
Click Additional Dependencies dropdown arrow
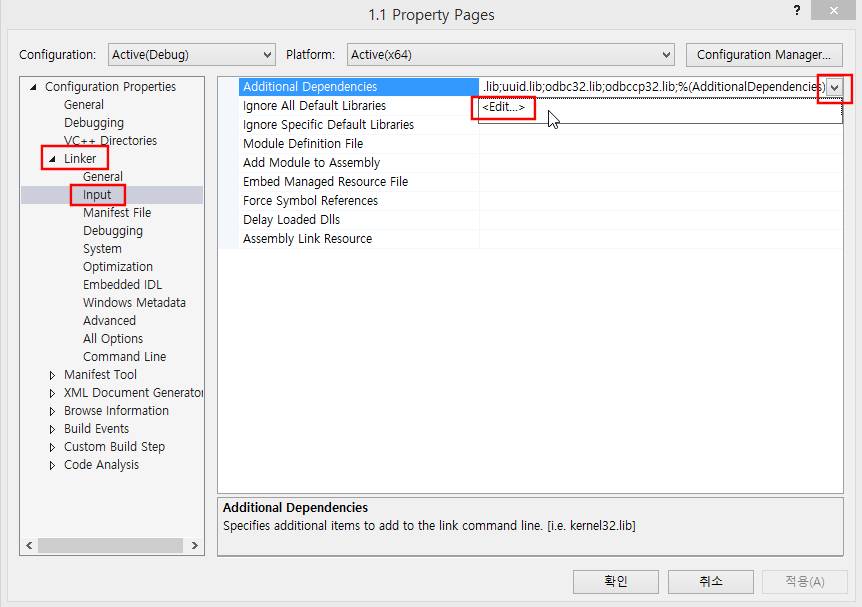click(x=834, y=88)
